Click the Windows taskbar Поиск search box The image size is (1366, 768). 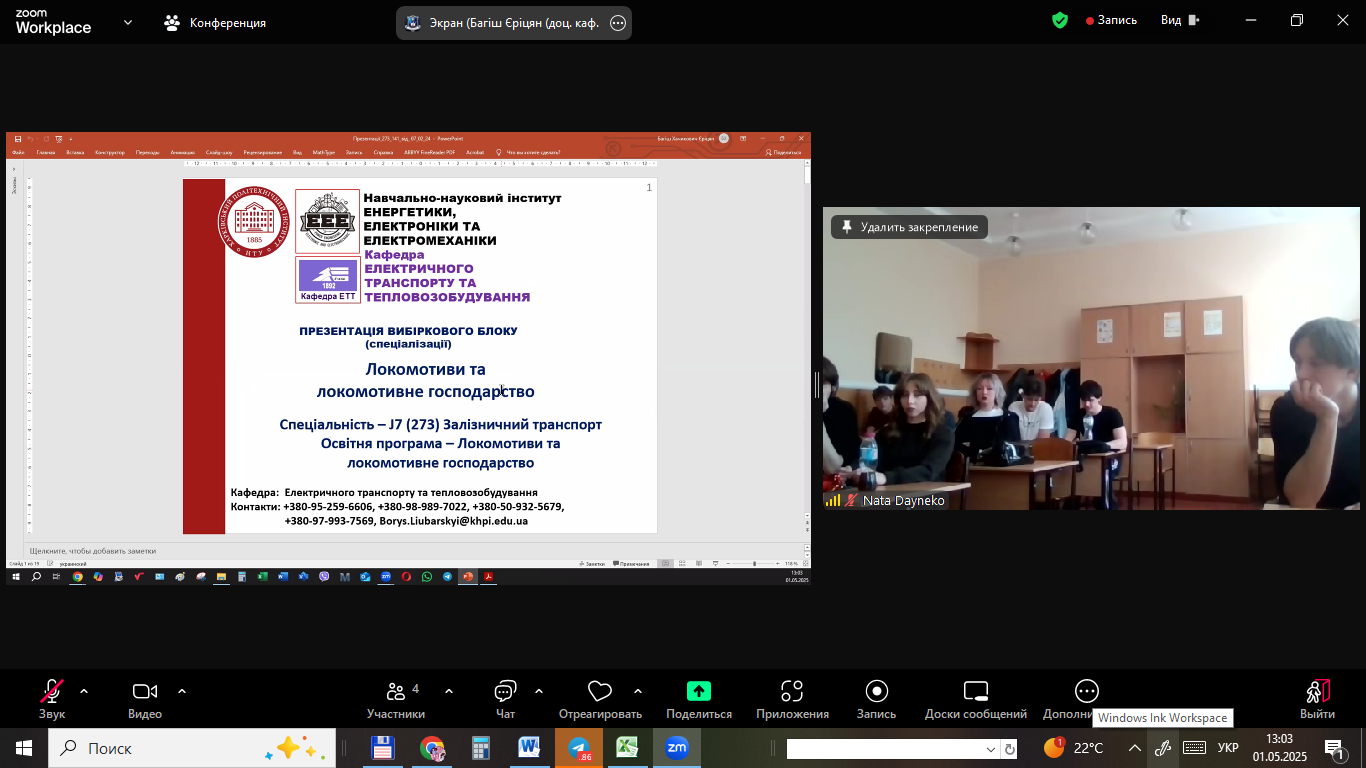pyautogui.click(x=192, y=748)
